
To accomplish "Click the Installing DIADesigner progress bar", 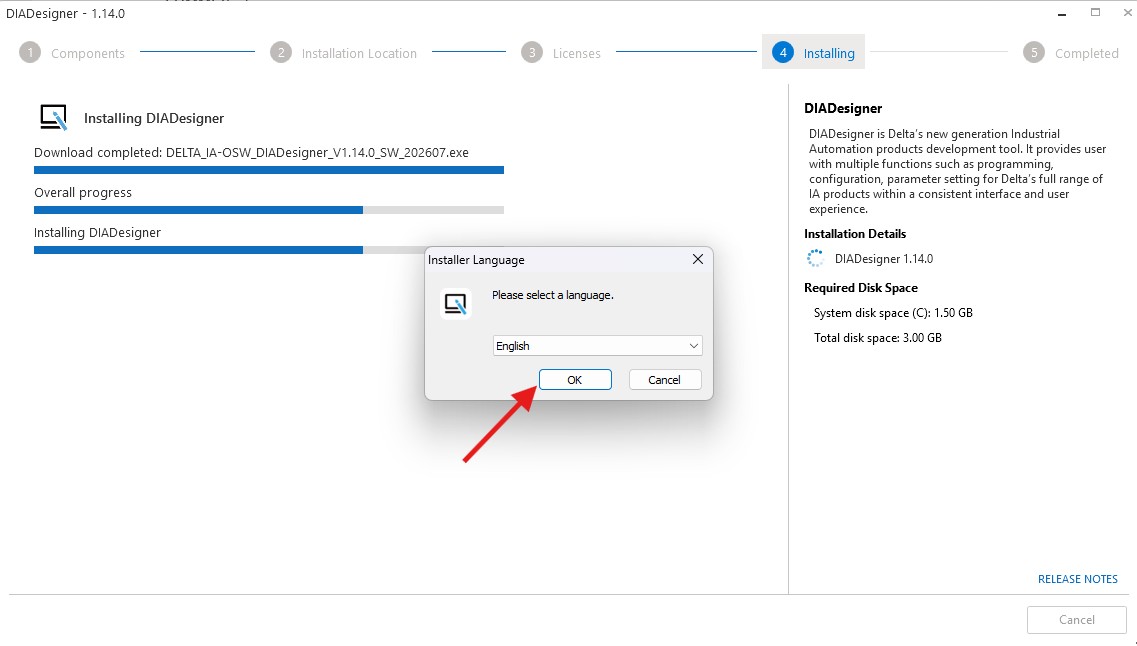I will (x=229, y=250).
